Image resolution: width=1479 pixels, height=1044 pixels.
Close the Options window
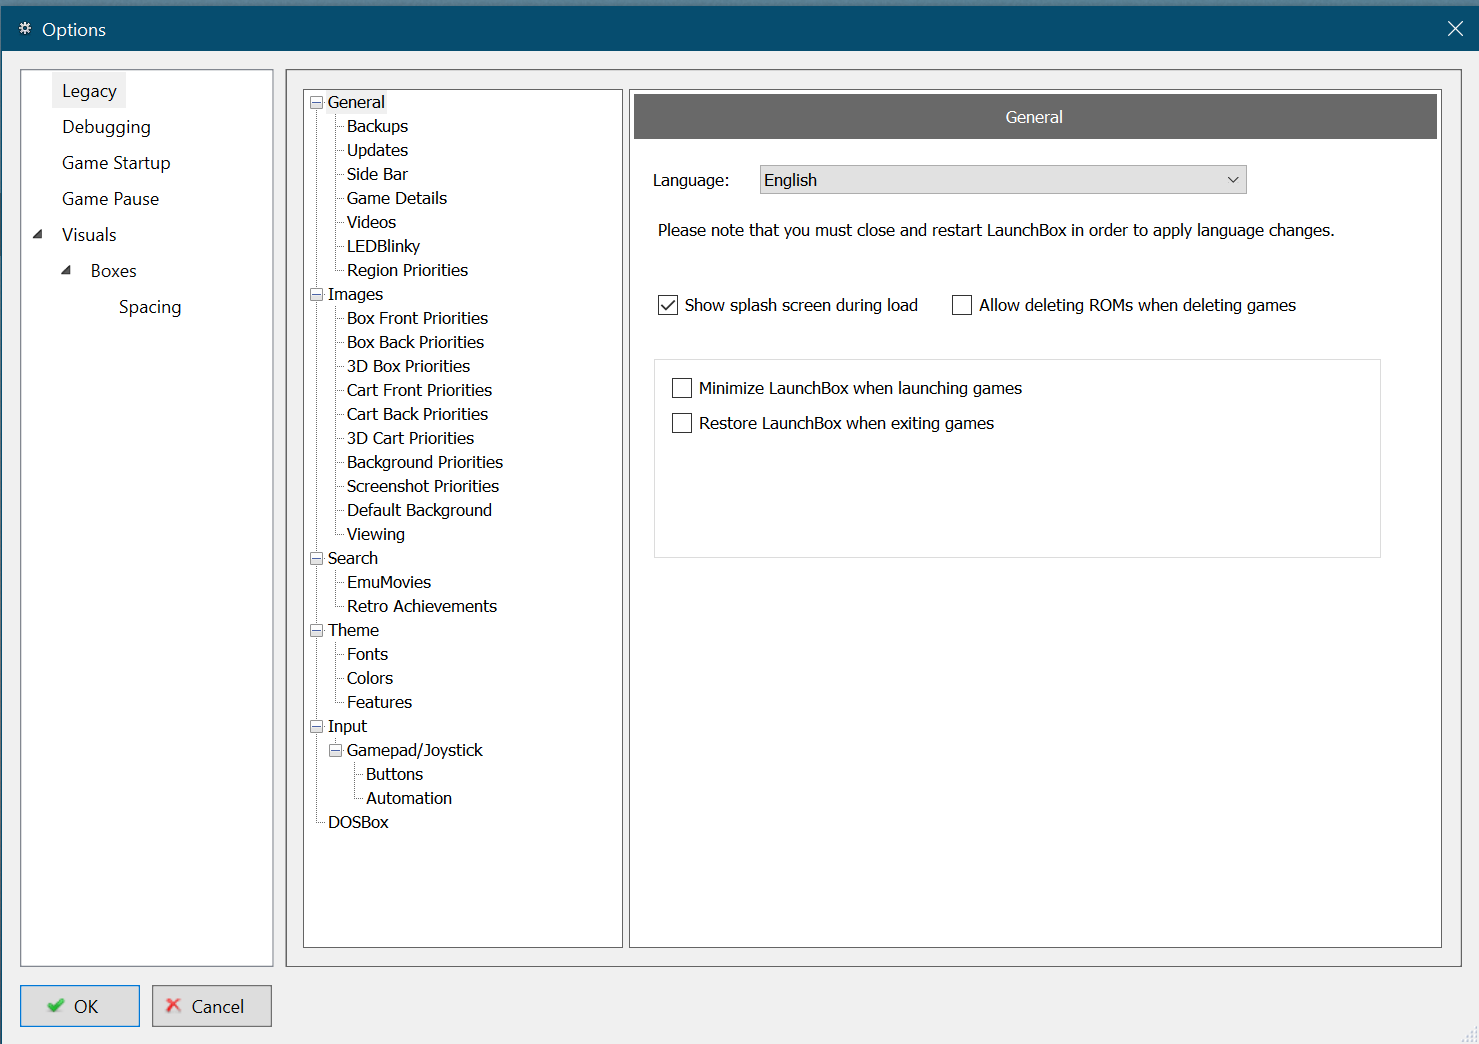[x=1455, y=29]
